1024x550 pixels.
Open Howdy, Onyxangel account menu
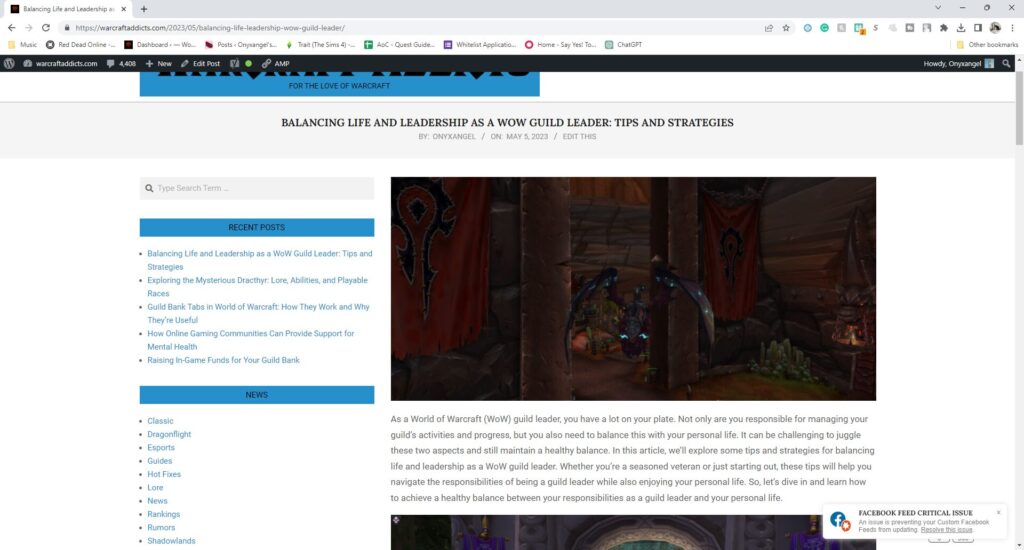(958, 63)
